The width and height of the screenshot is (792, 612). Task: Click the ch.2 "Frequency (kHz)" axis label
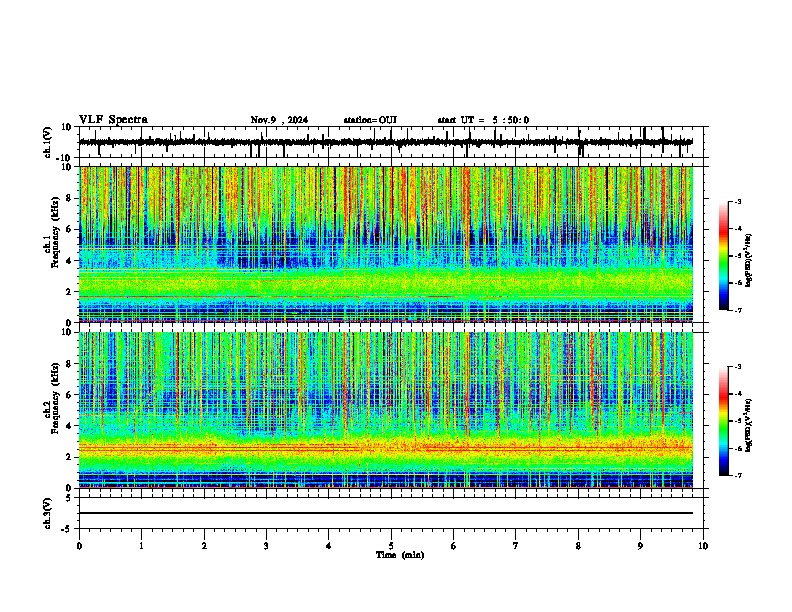click(x=55, y=398)
